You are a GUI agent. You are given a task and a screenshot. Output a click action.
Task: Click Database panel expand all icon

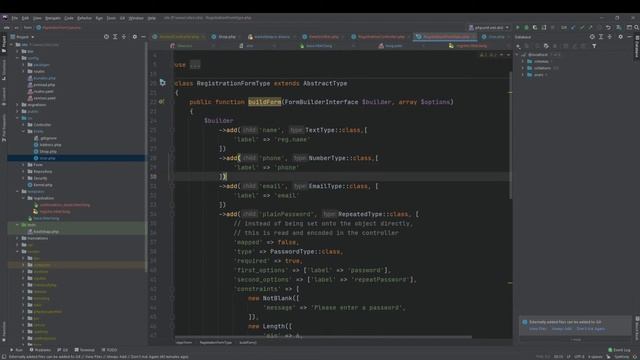(601, 37)
